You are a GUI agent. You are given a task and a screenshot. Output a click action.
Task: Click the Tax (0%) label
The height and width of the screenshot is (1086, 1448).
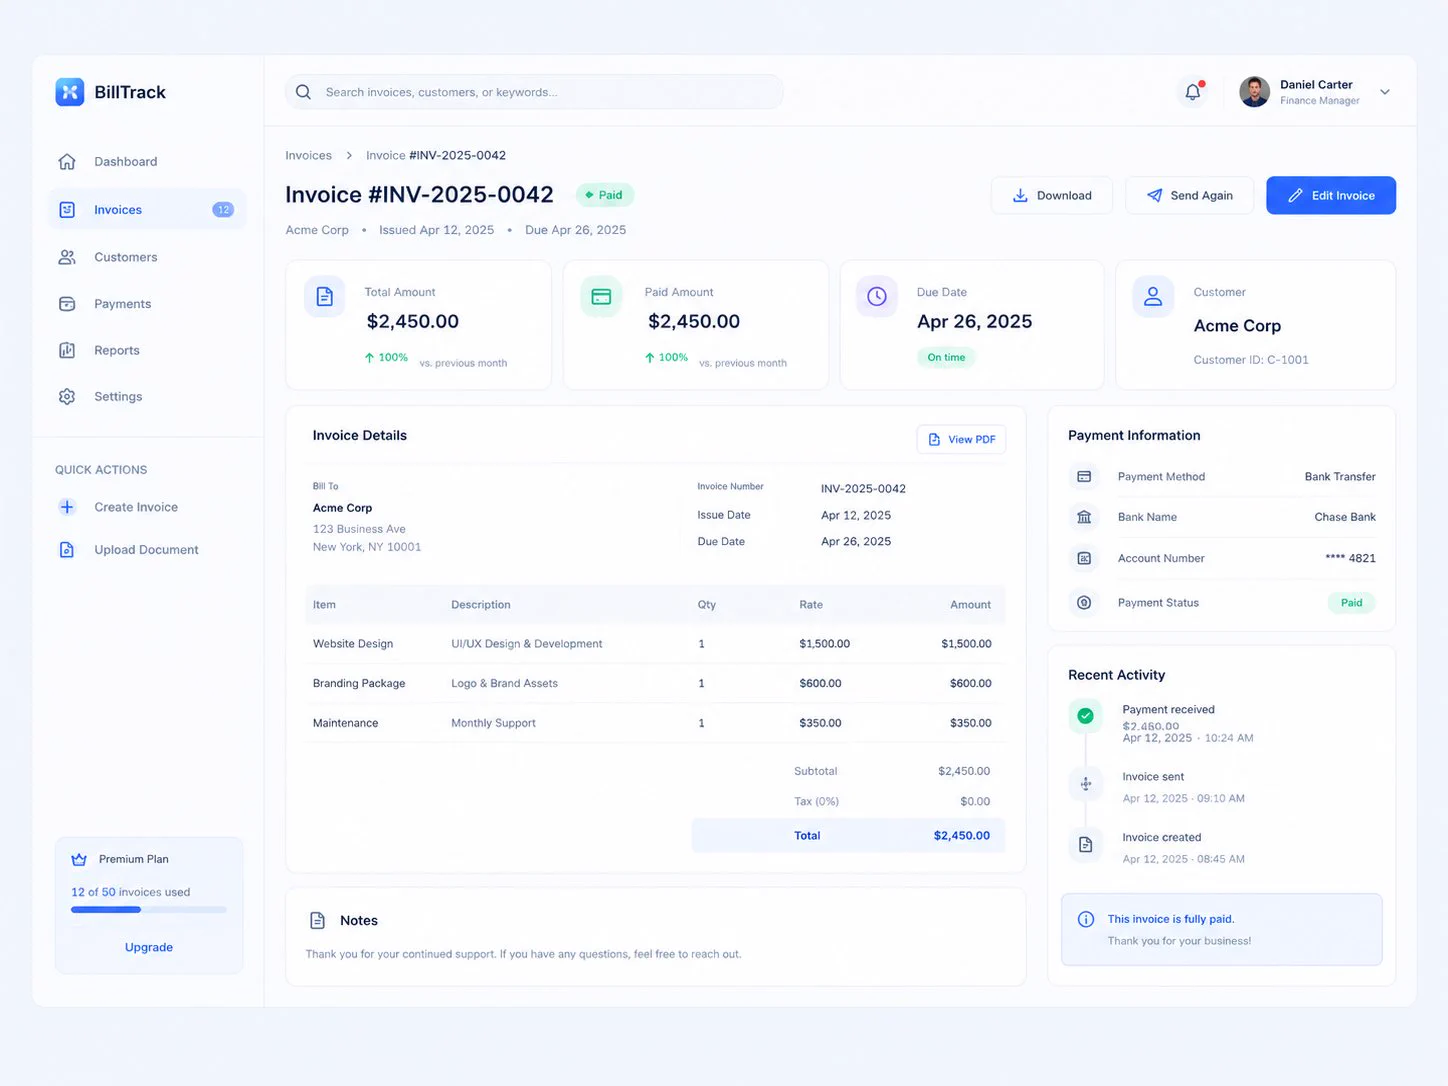point(816,802)
